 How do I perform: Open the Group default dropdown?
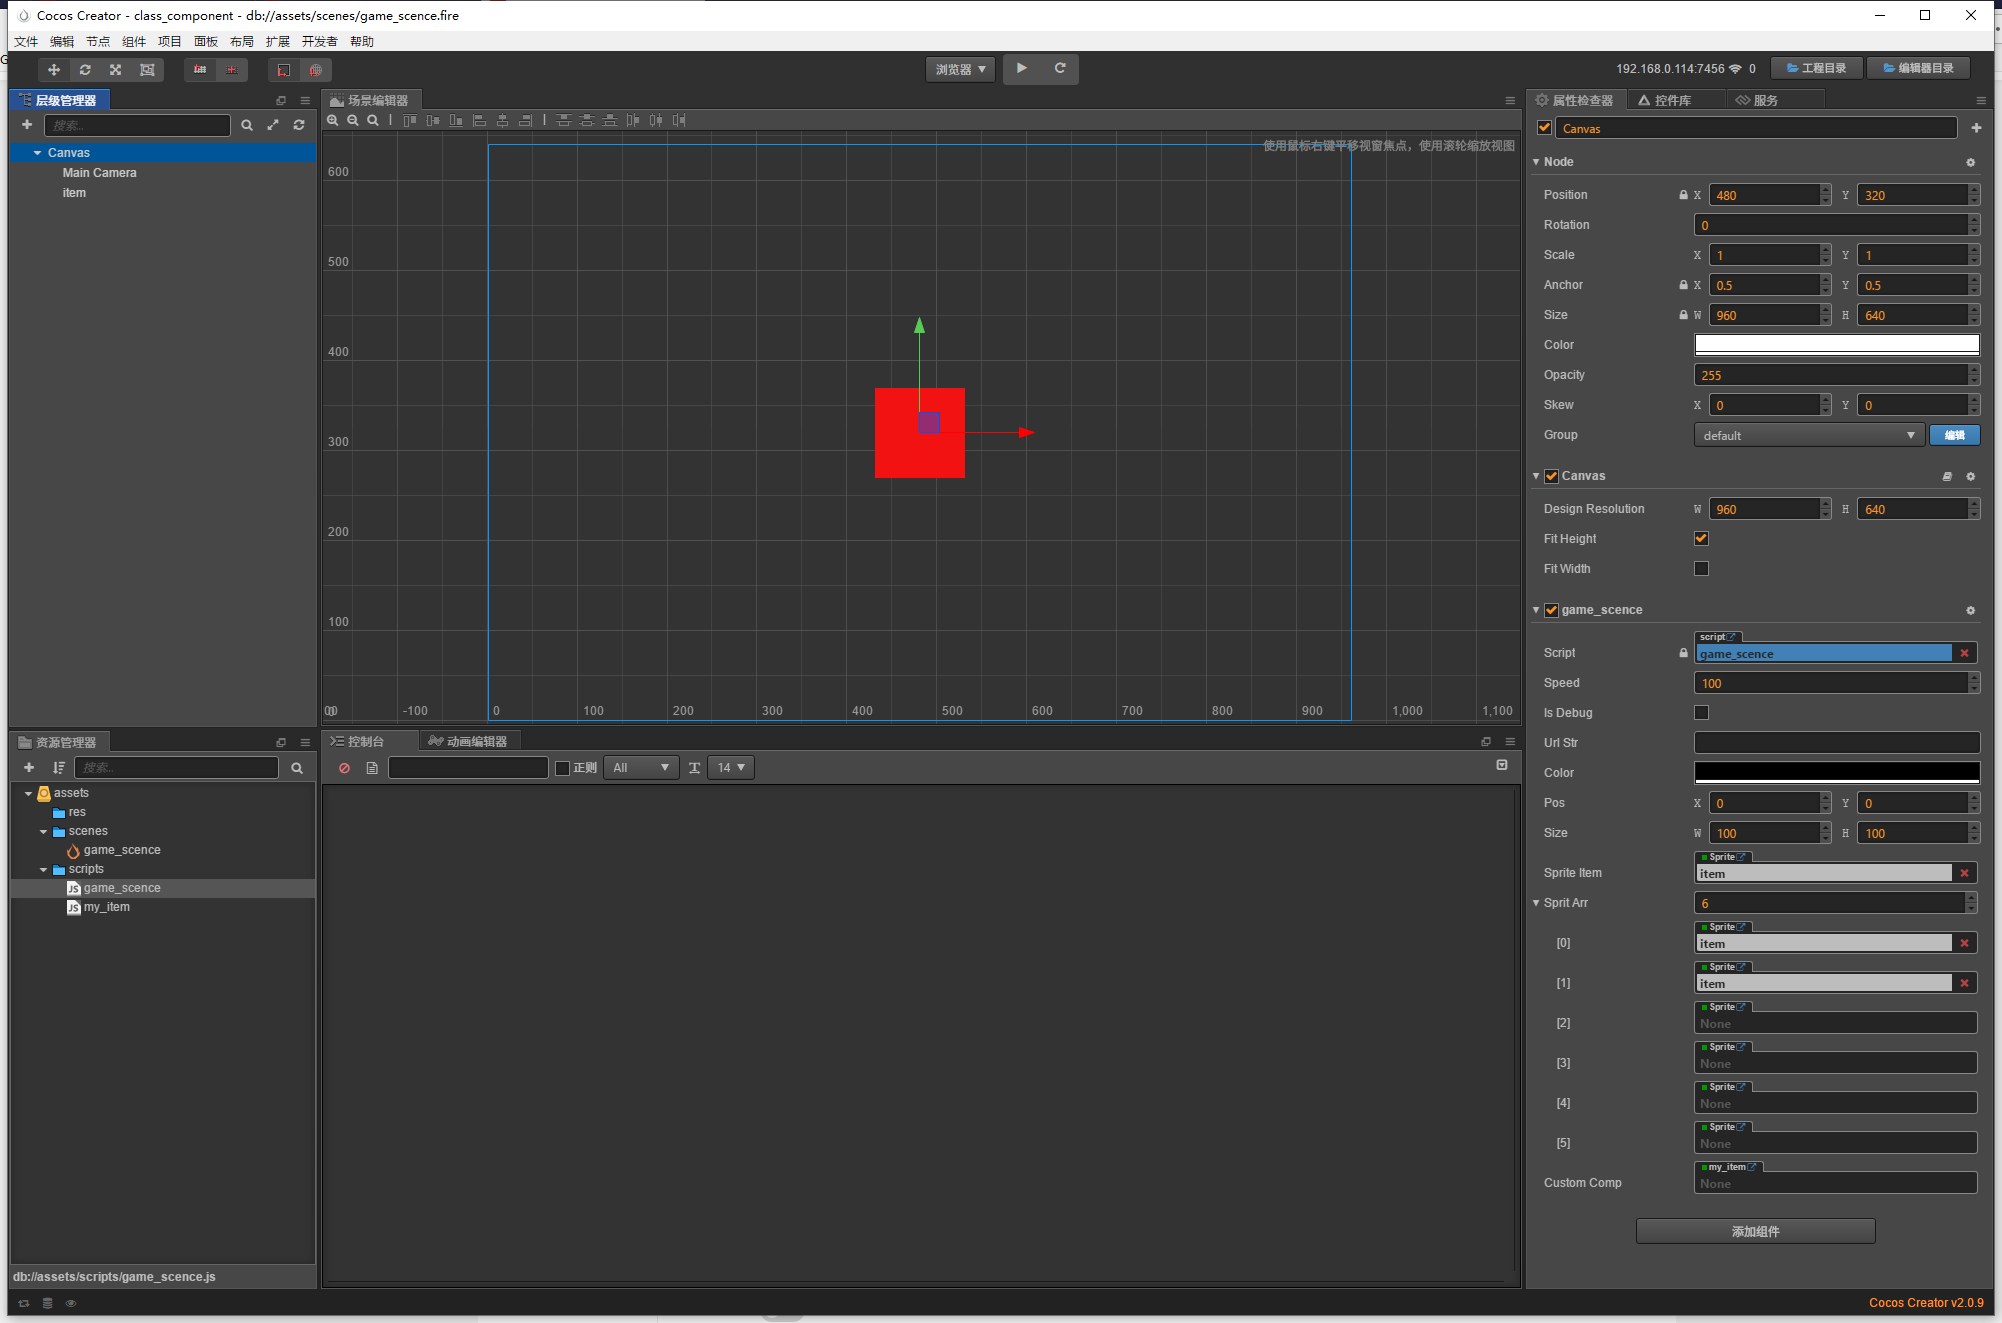click(1808, 435)
